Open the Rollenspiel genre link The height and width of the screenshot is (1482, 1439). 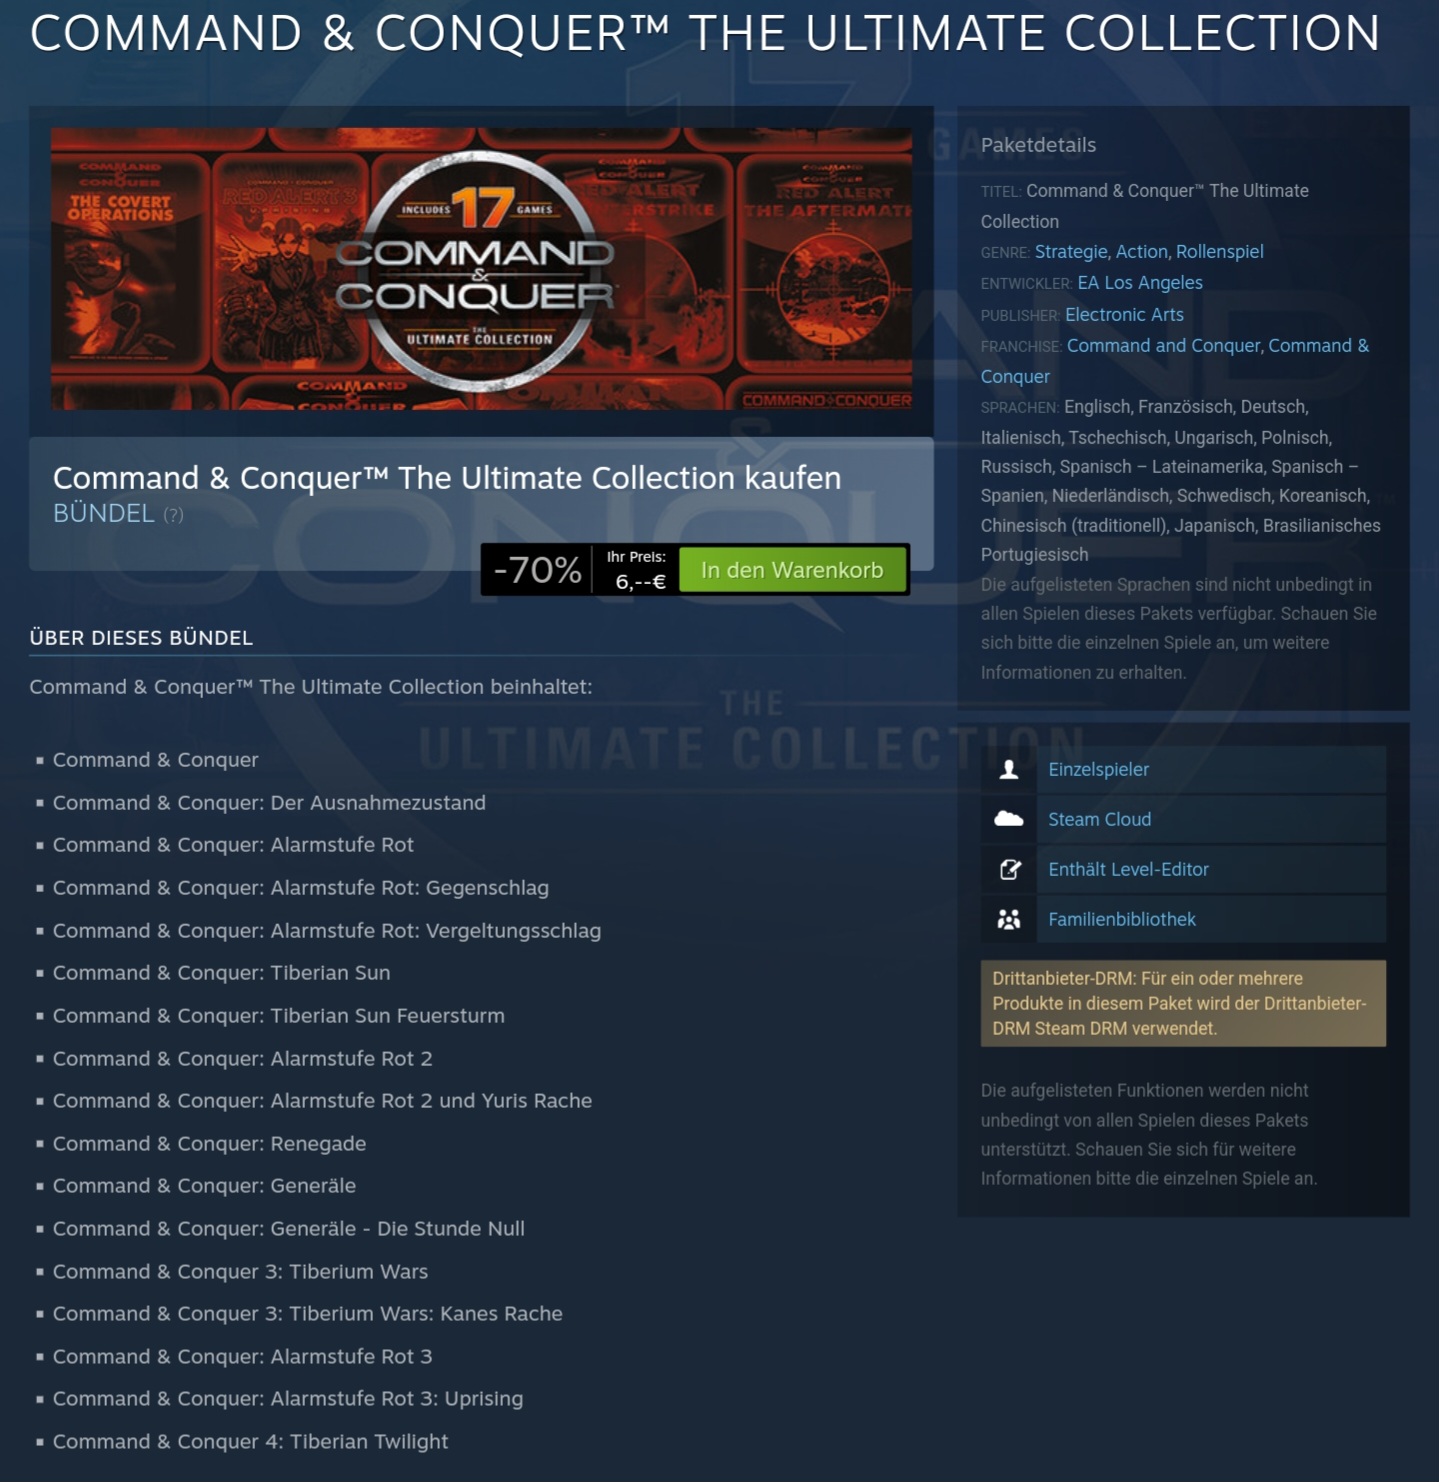pos(1220,252)
